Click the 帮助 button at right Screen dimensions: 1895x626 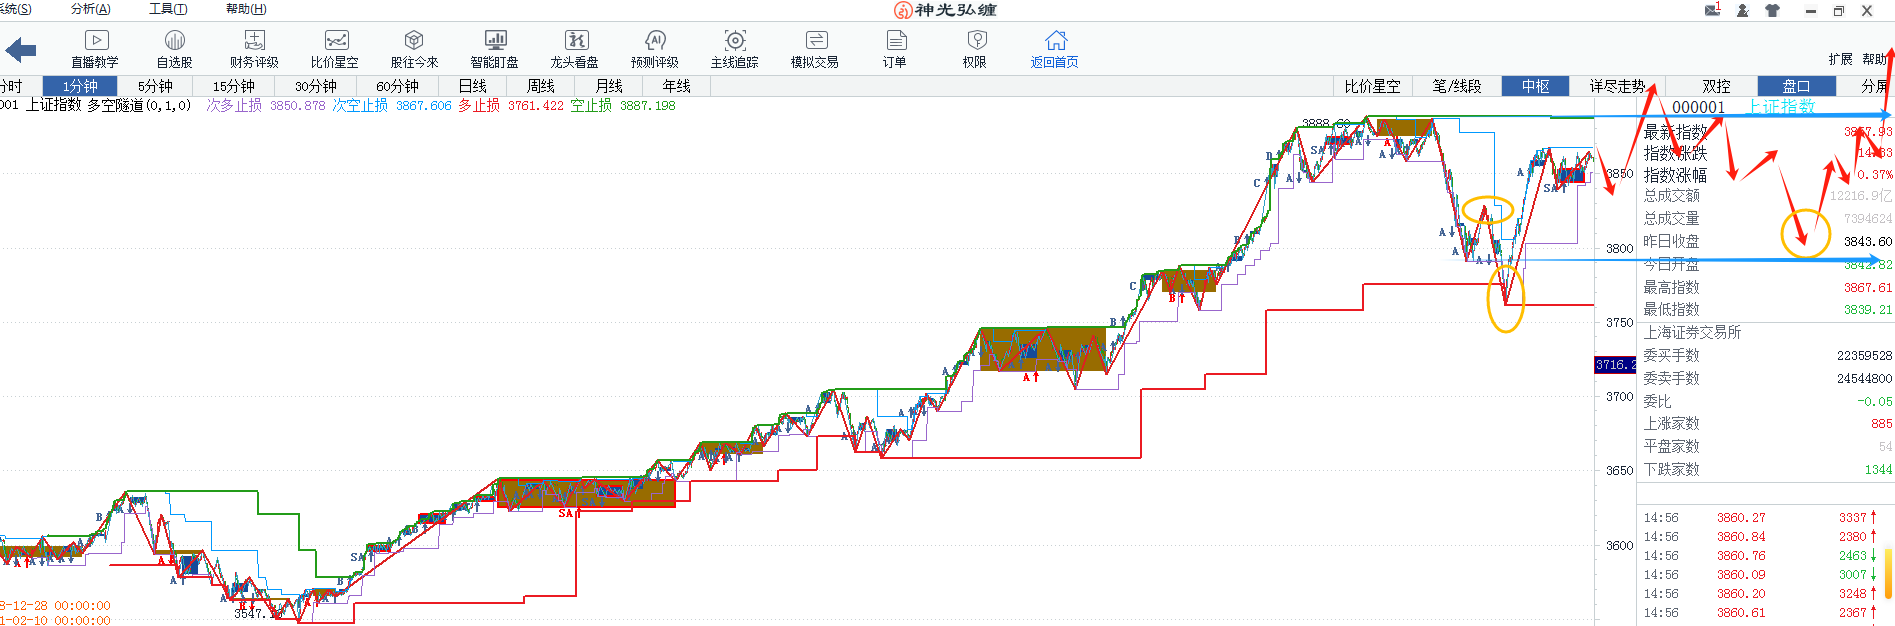coord(1874,59)
